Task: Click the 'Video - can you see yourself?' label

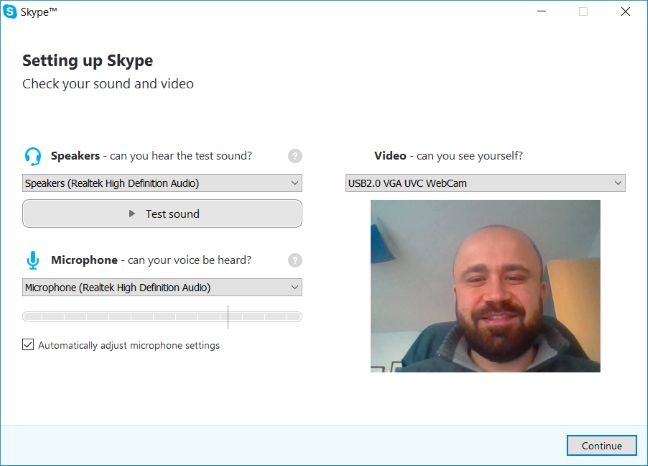Action: pos(448,156)
